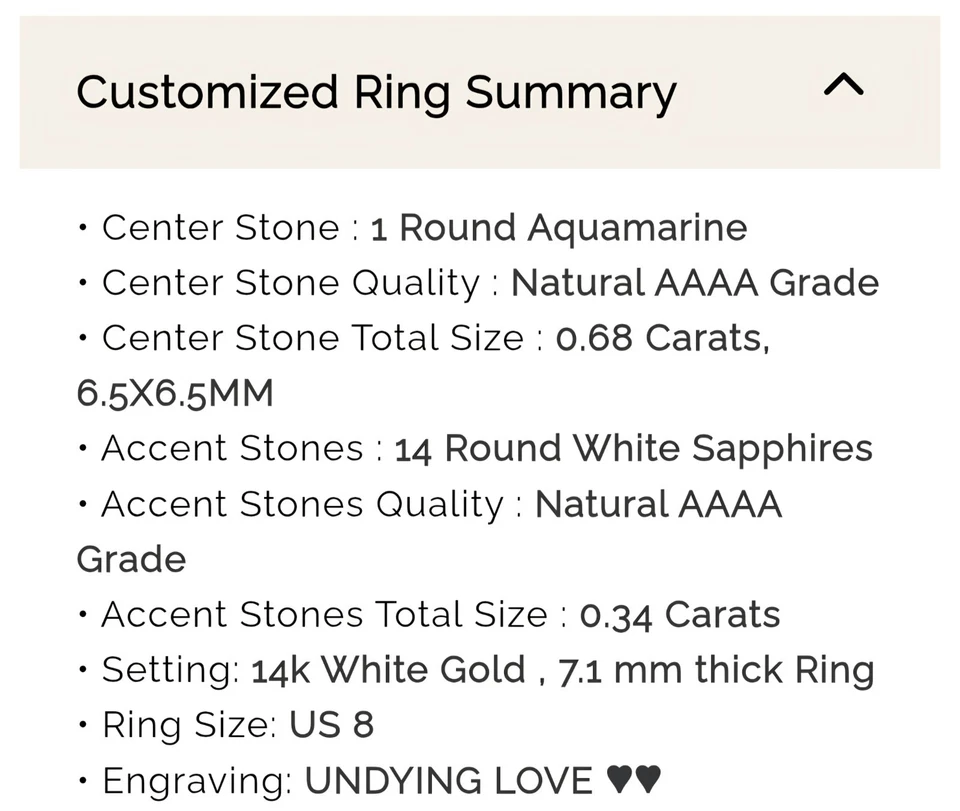Click the Center Stone label
This screenshot has height=811, width=960.
[x=220, y=228]
